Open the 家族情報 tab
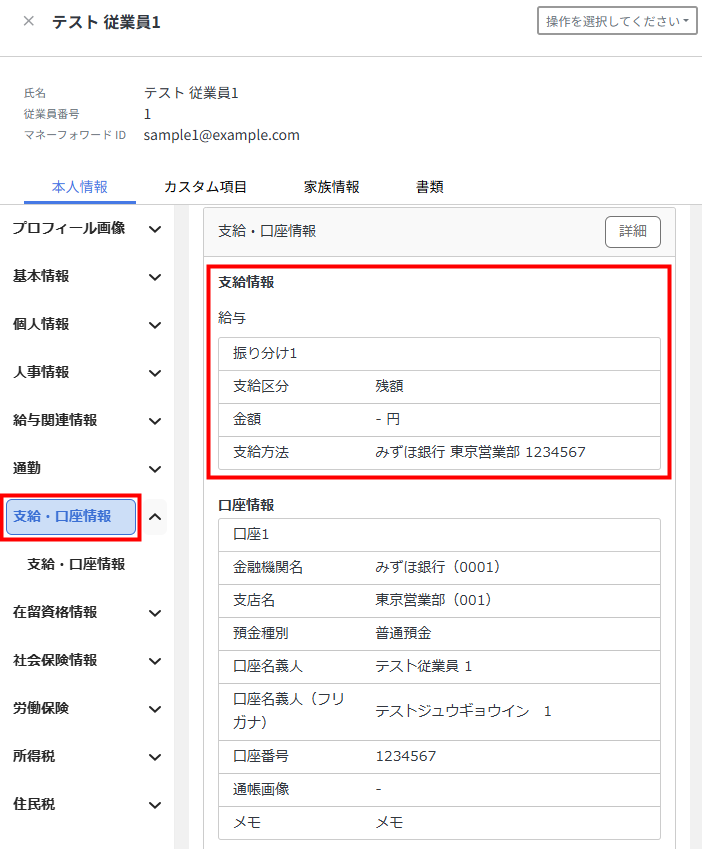Image resolution: width=702 pixels, height=849 pixels. click(332, 187)
